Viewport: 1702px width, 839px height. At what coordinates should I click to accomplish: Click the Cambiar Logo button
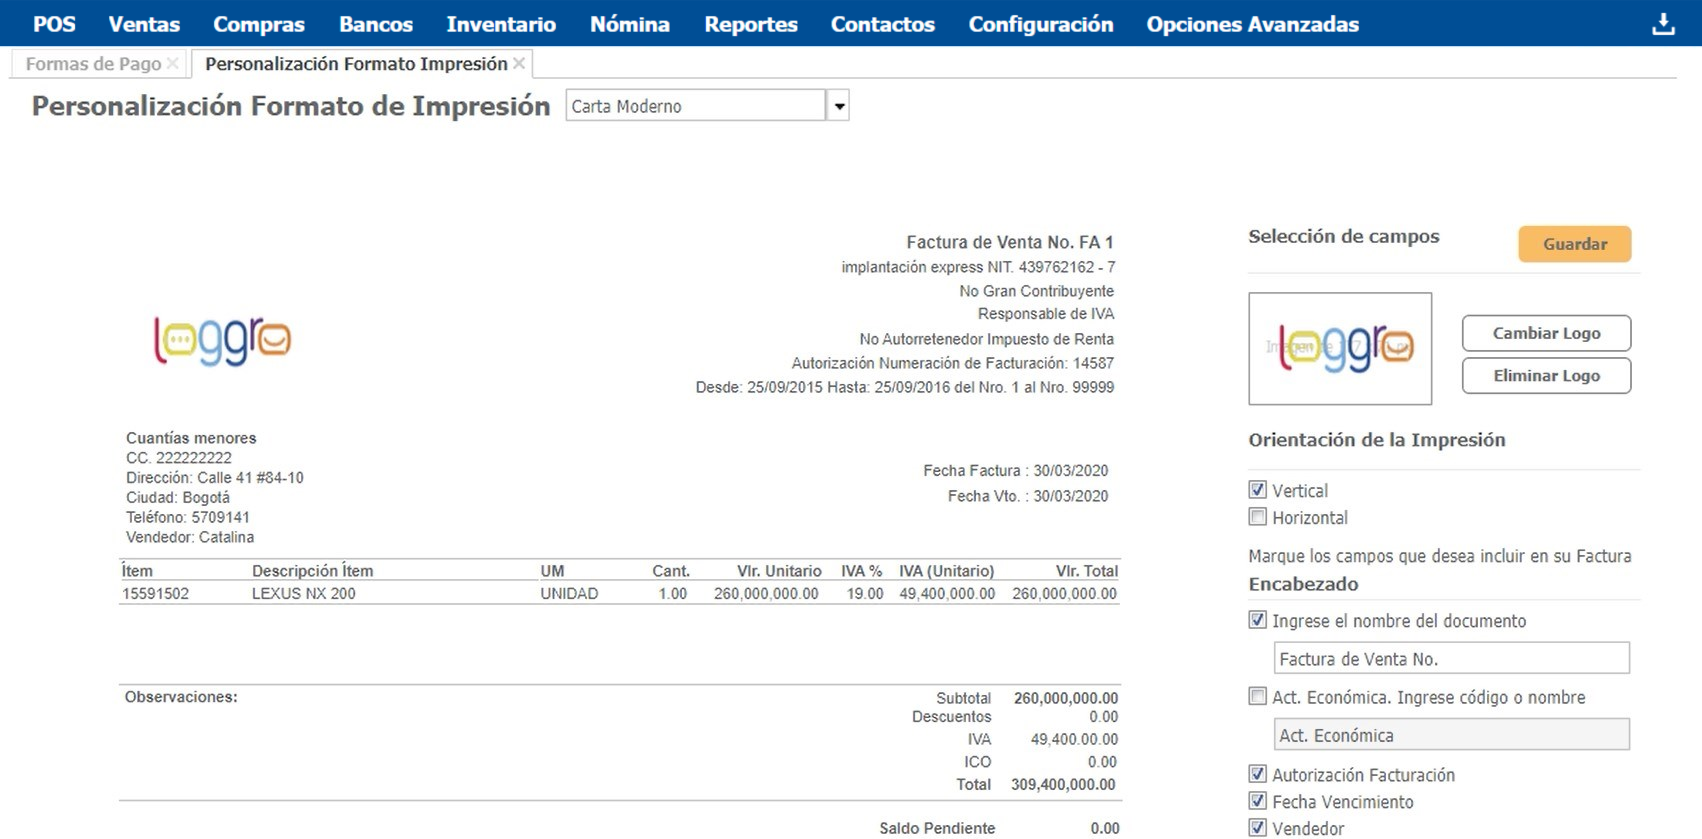pyautogui.click(x=1546, y=333)
